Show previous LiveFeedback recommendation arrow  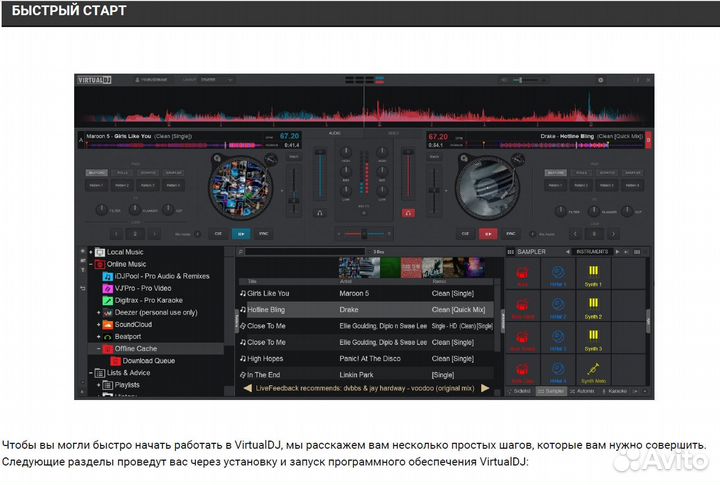tap(248, 388)
